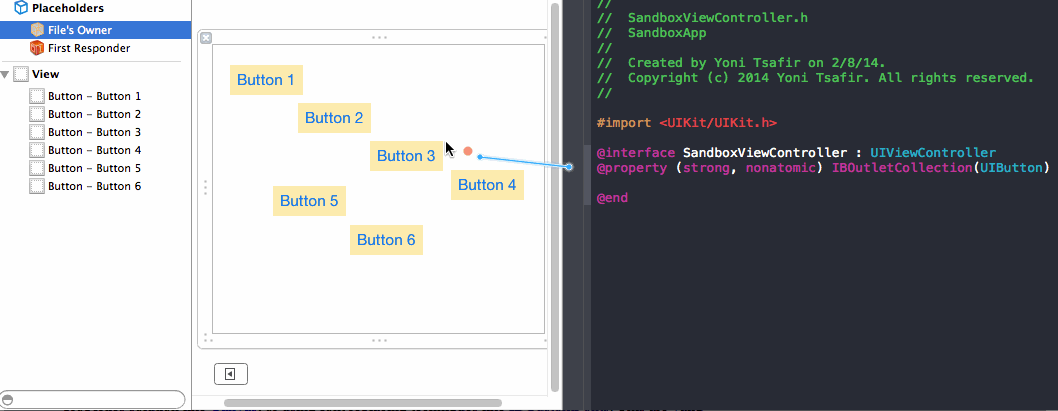Click the canvas vertical scrollbar

555,197
